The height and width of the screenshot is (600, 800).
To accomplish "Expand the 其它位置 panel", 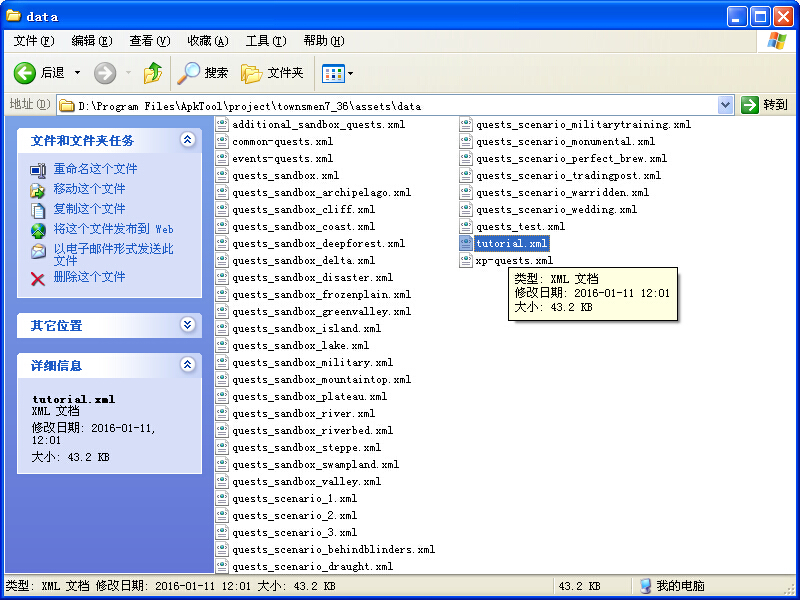I will [188, 324].
